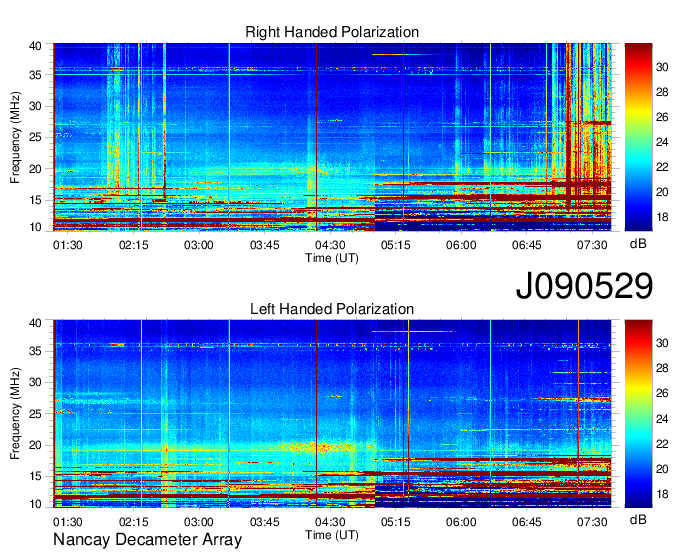Viewport: 680px width, 552px height.
Task: Click the 15 MHz frequency tick of Right Handed plot
Action: 35,200
